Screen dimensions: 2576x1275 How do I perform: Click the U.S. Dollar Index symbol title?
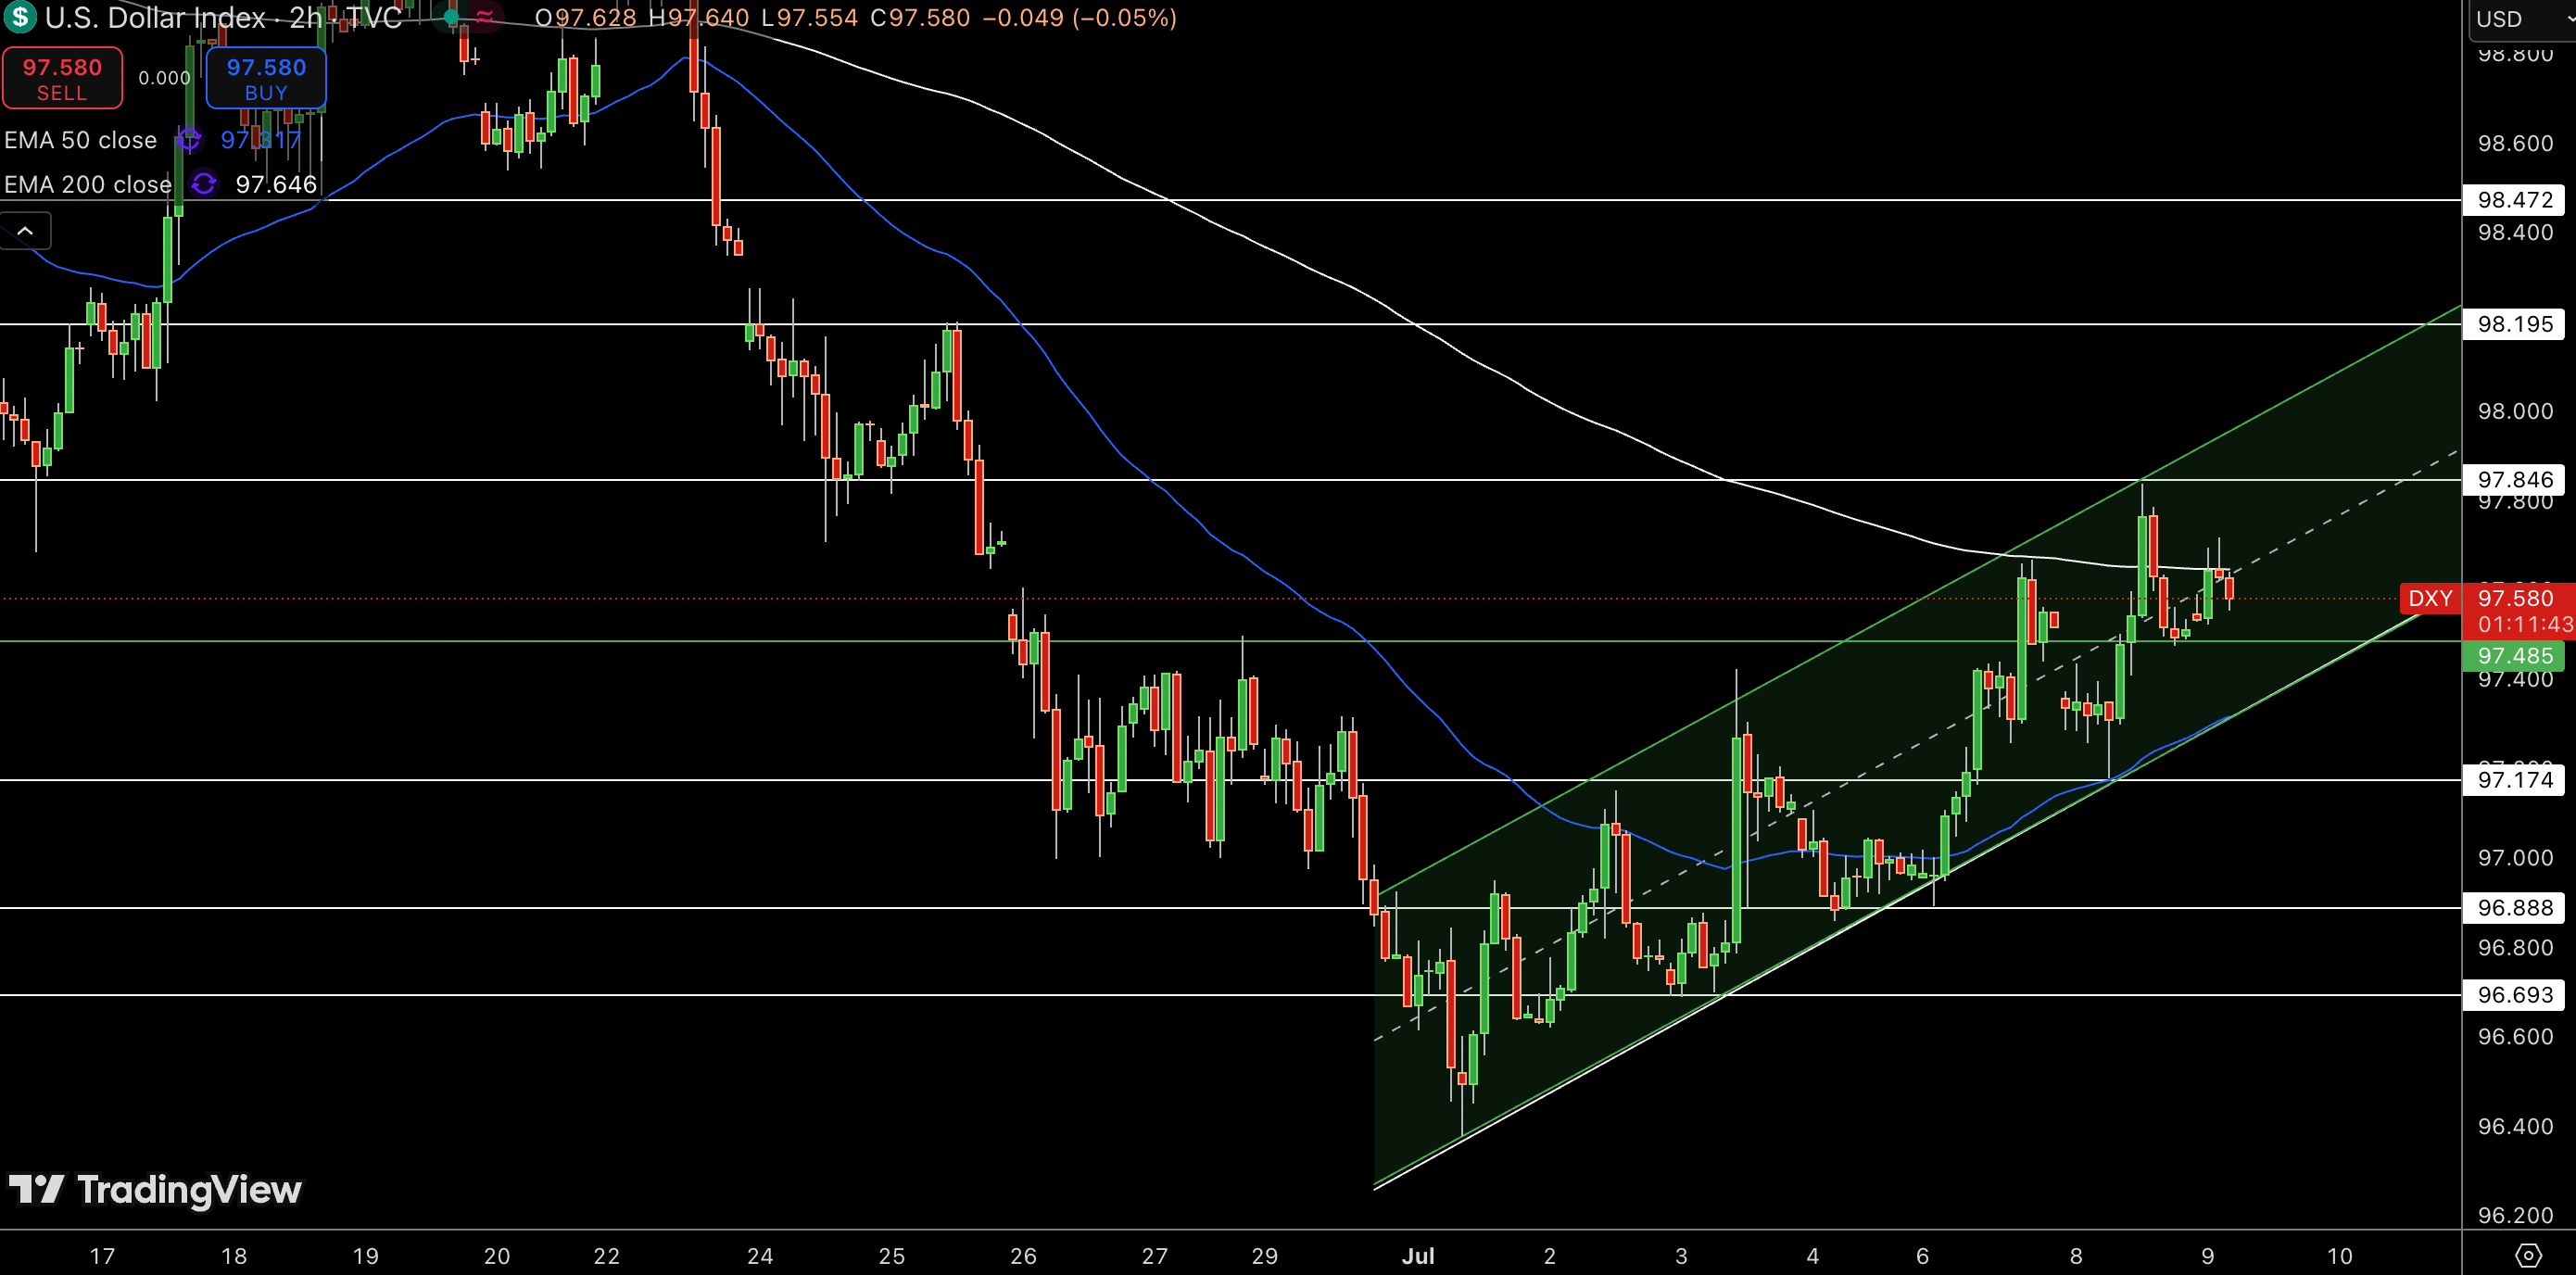155,17
